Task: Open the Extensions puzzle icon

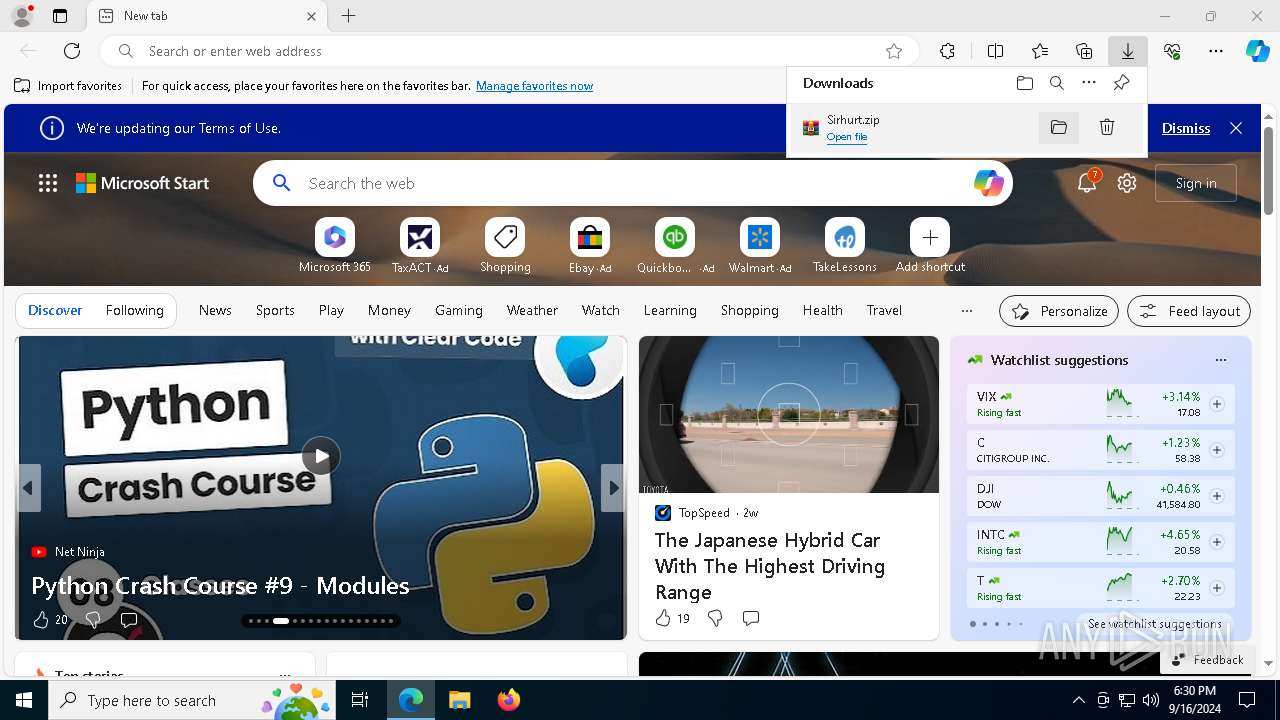Action: (x=947, y=51)
